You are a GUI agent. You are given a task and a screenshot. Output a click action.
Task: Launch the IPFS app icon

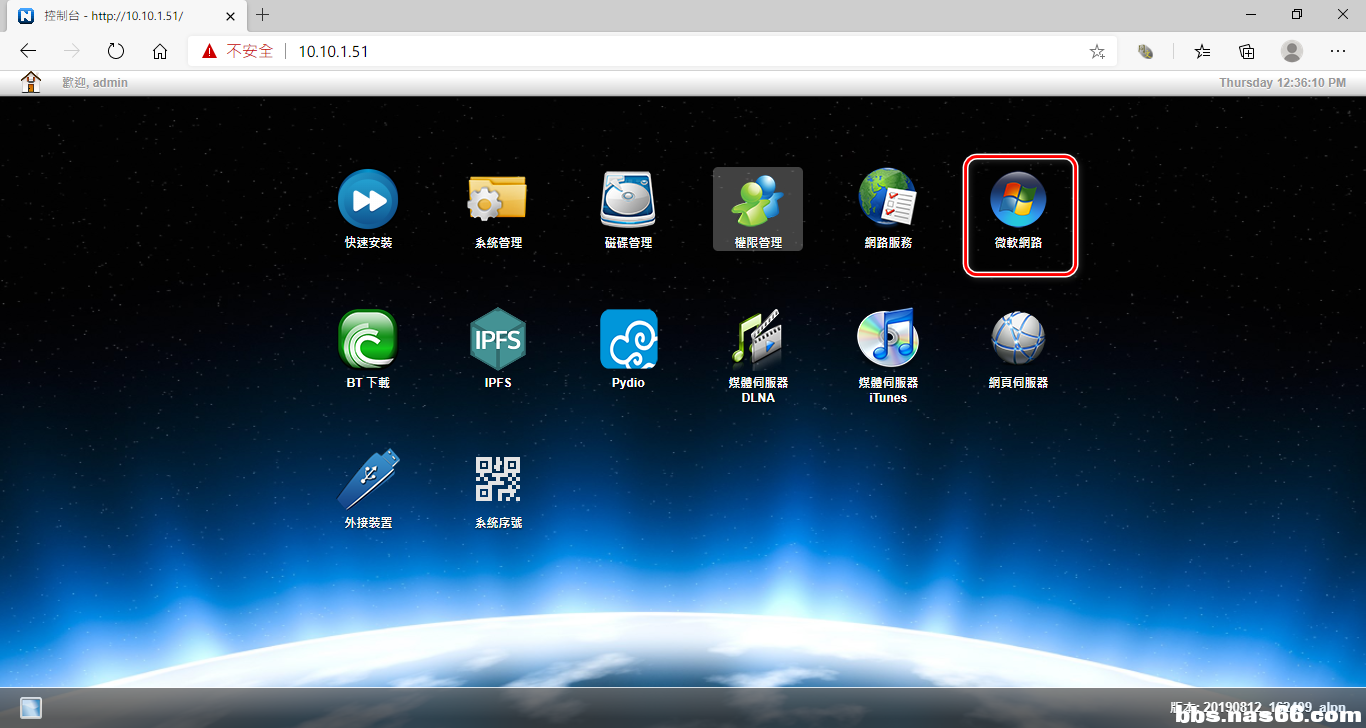coord(498,339)
